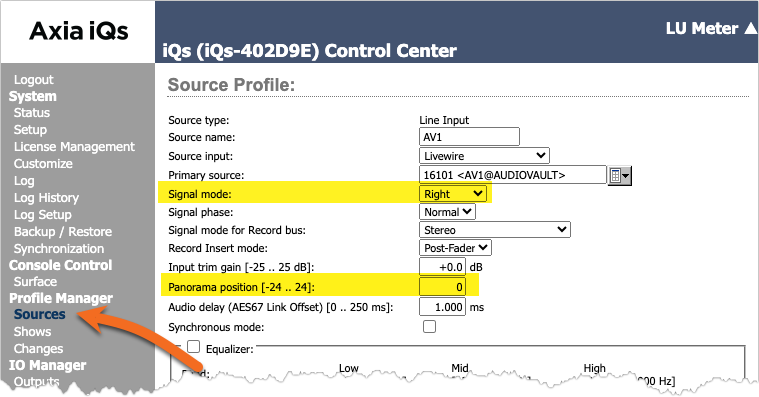This screenshot has height=397, width=759.
Task: Click the Source name field containing AV1
Action: 469,137
